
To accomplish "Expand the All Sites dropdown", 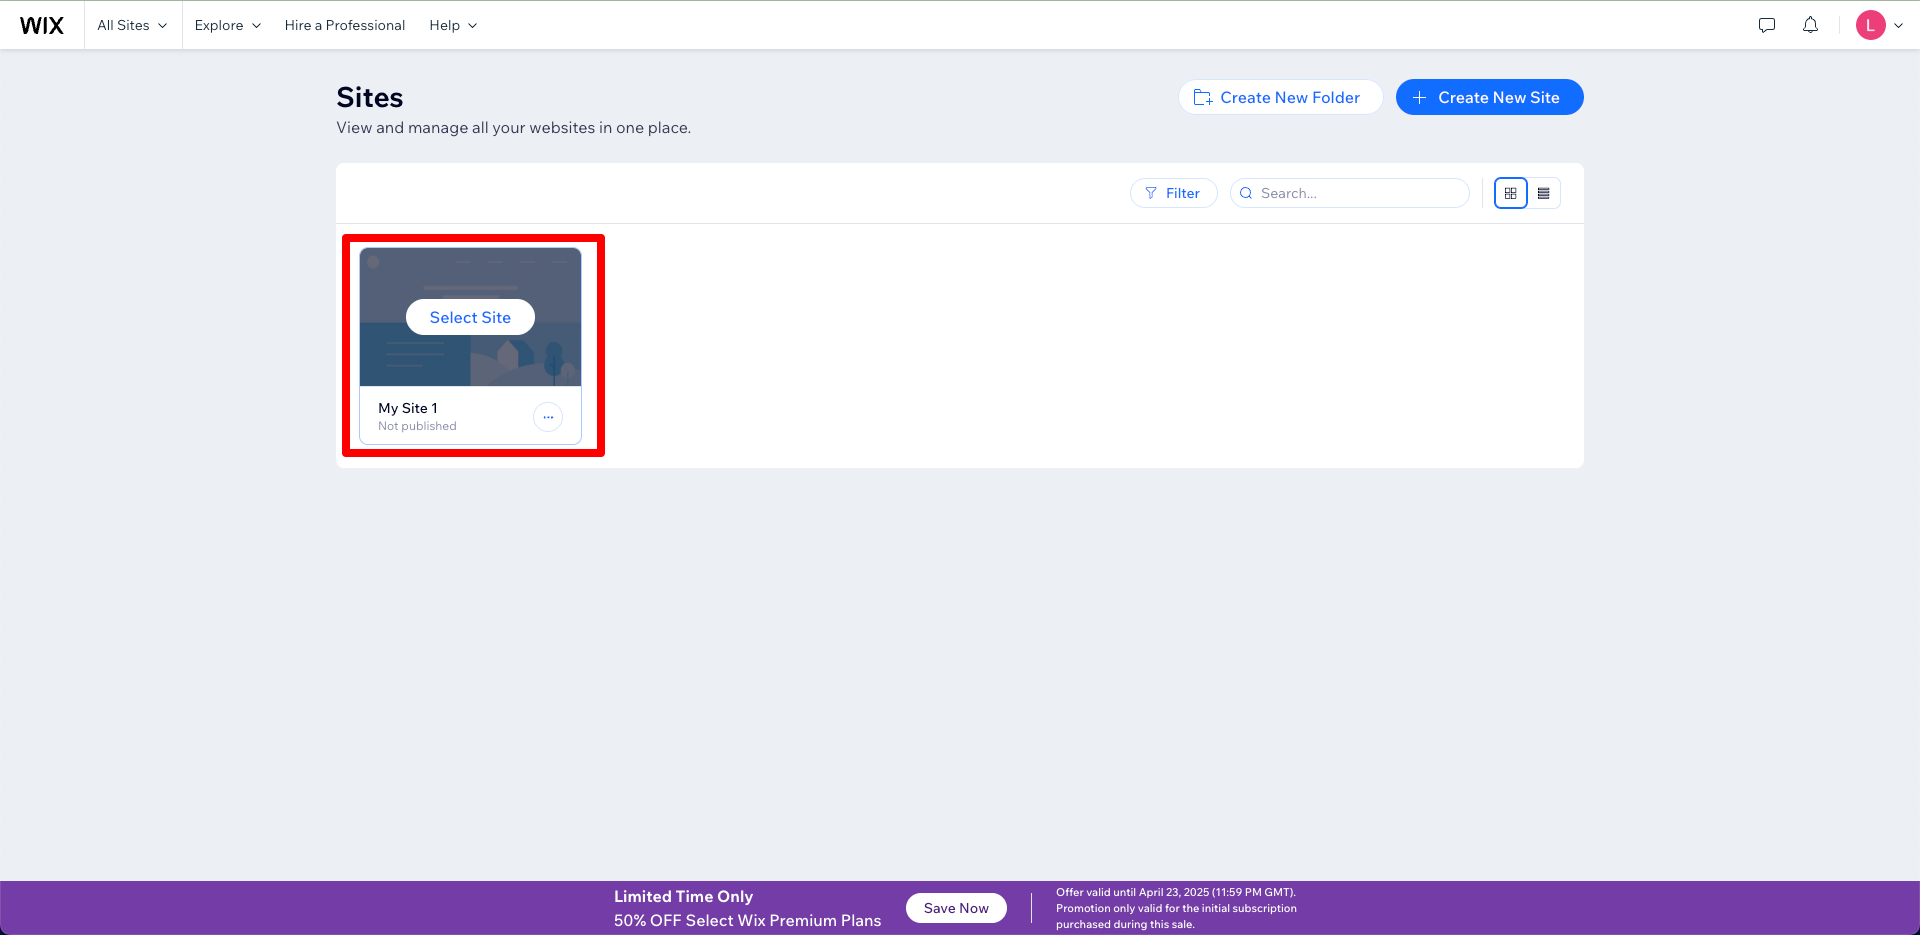I will (x=132, y=25).
